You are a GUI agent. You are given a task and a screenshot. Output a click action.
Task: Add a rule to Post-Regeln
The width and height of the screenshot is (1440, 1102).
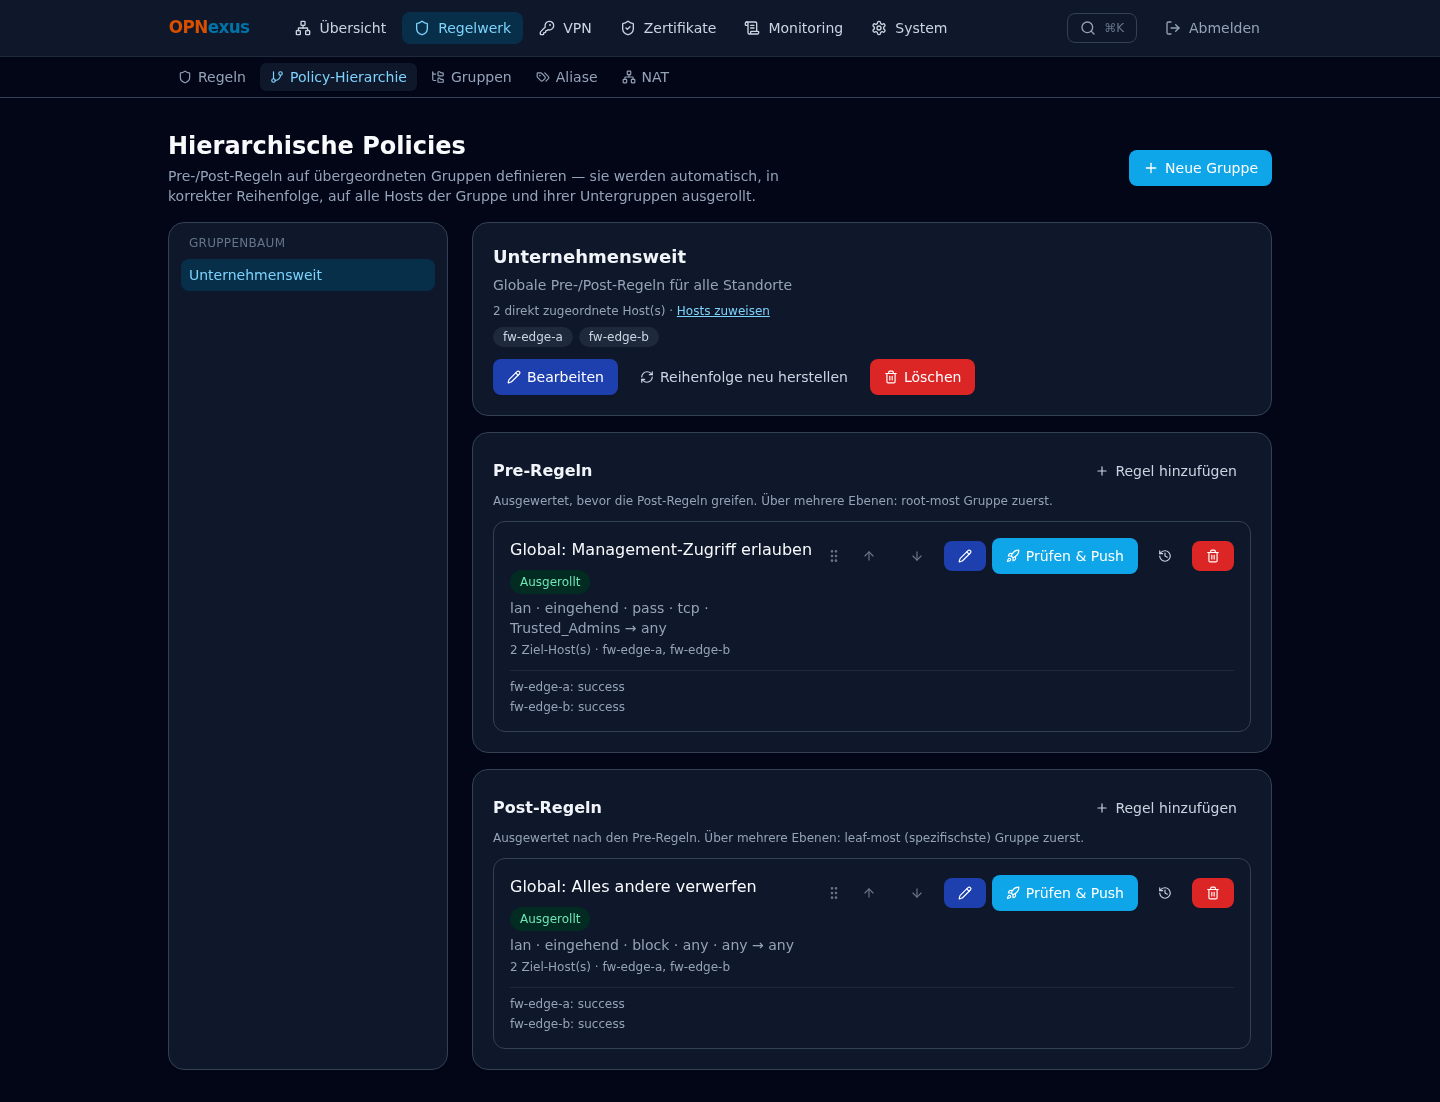[x=1166, y=808]
